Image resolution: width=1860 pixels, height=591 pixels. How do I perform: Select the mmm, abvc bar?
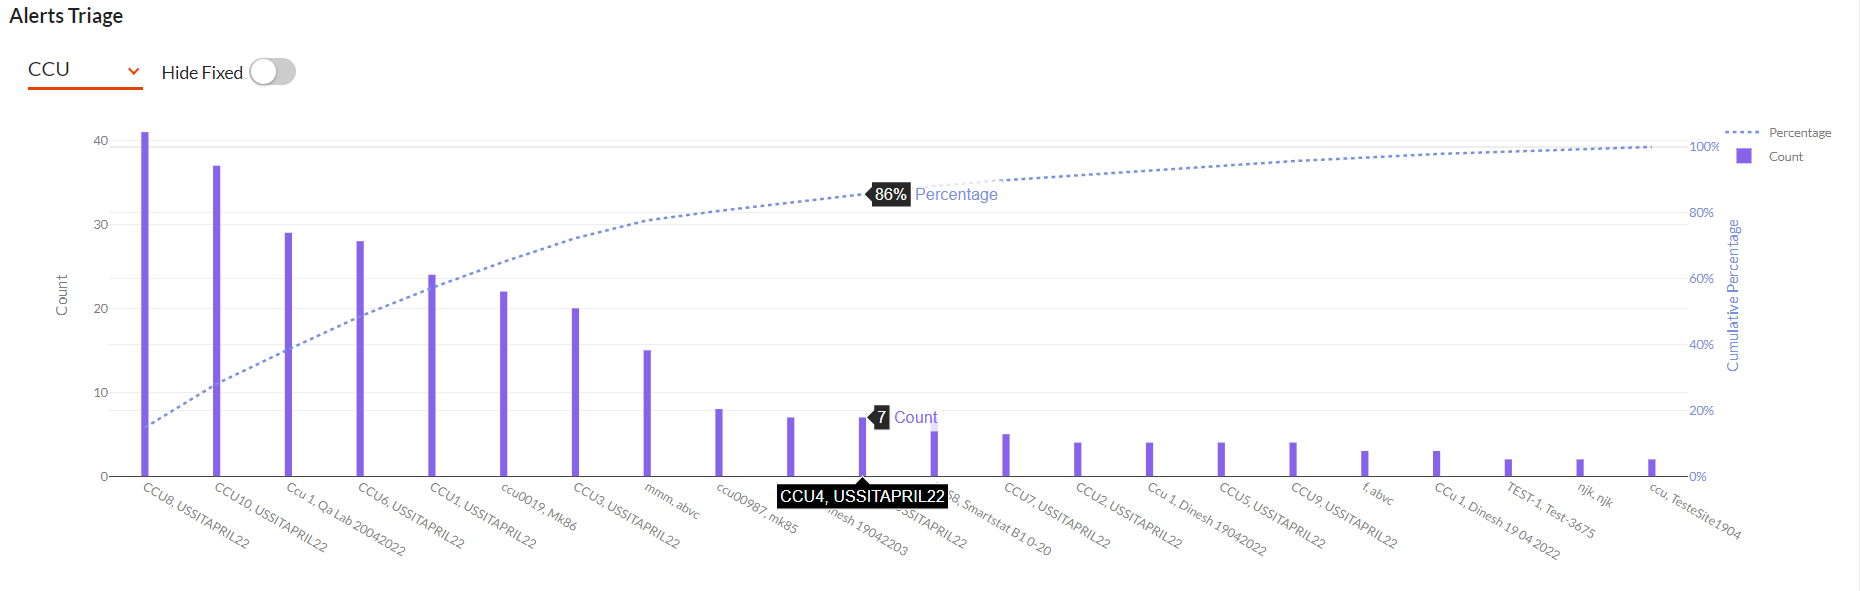[647, 413]
